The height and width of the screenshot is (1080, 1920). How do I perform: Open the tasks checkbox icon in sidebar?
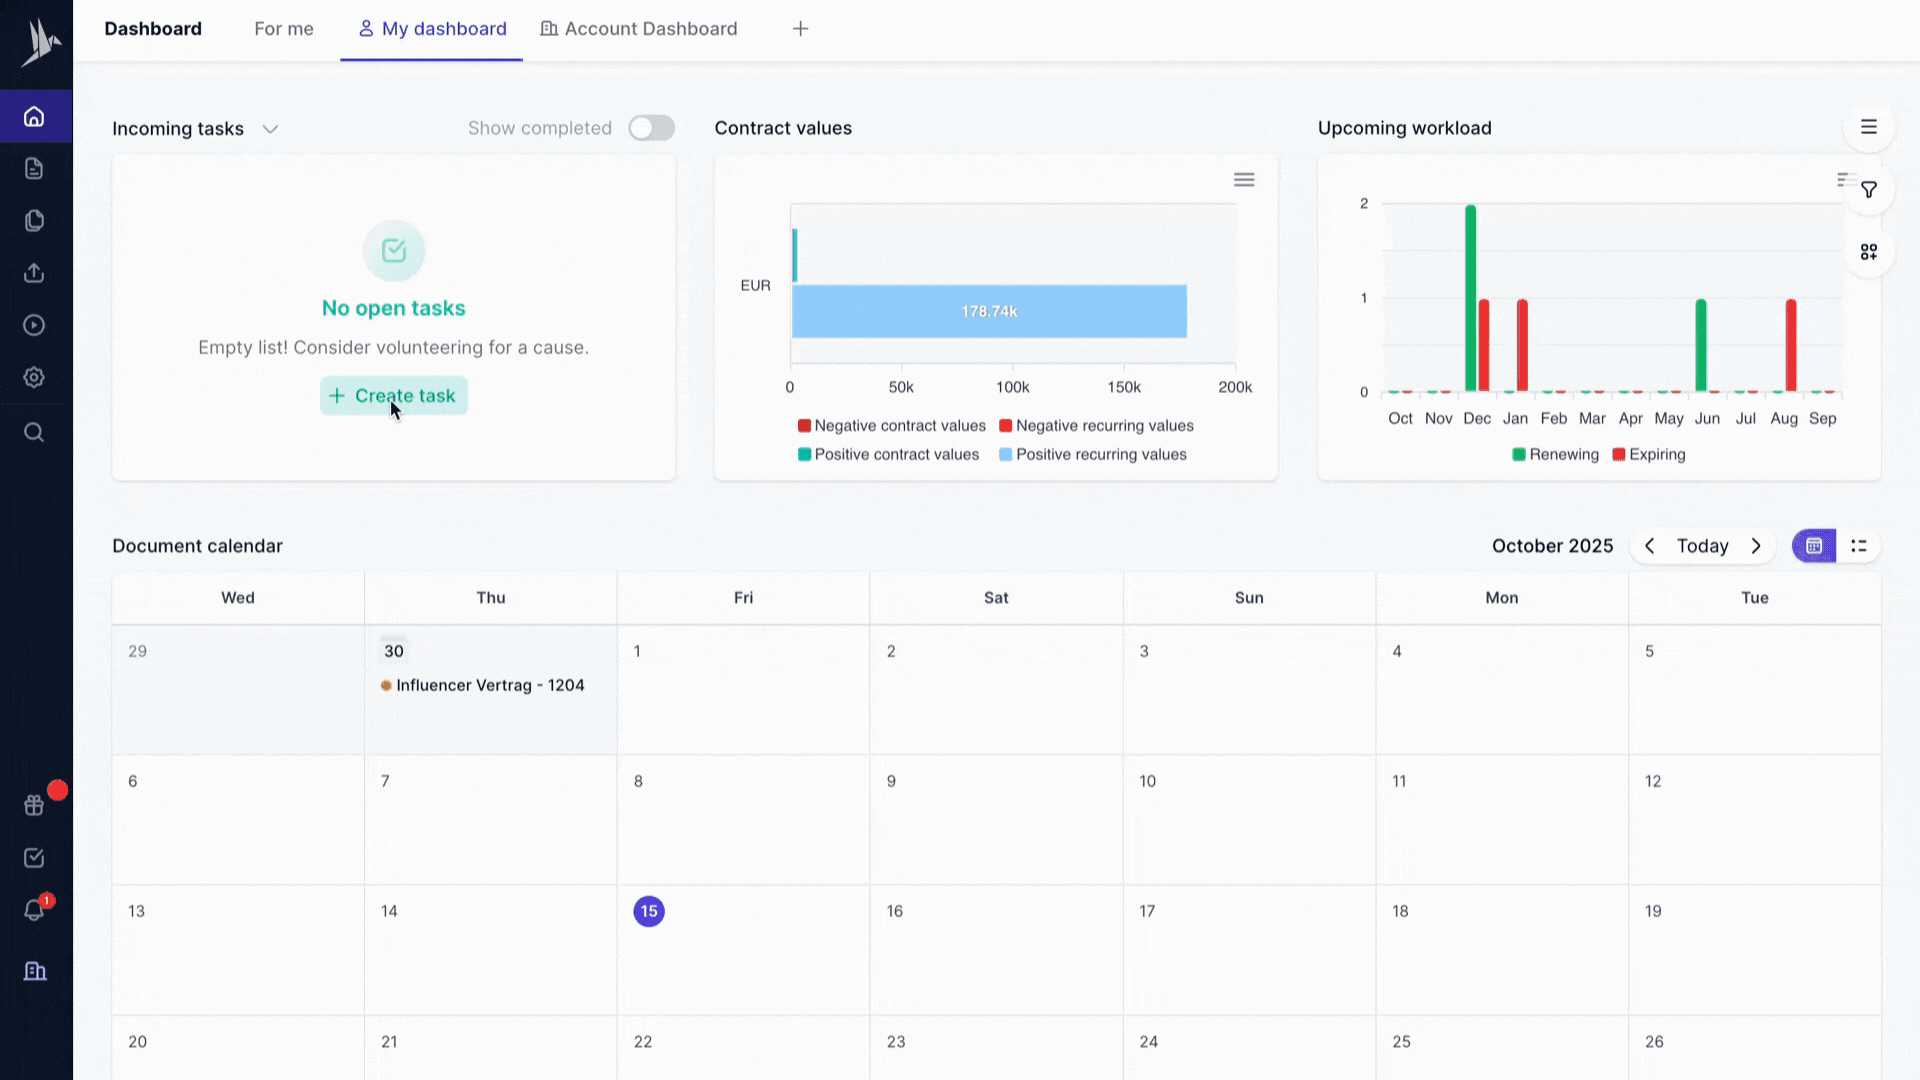34,858
